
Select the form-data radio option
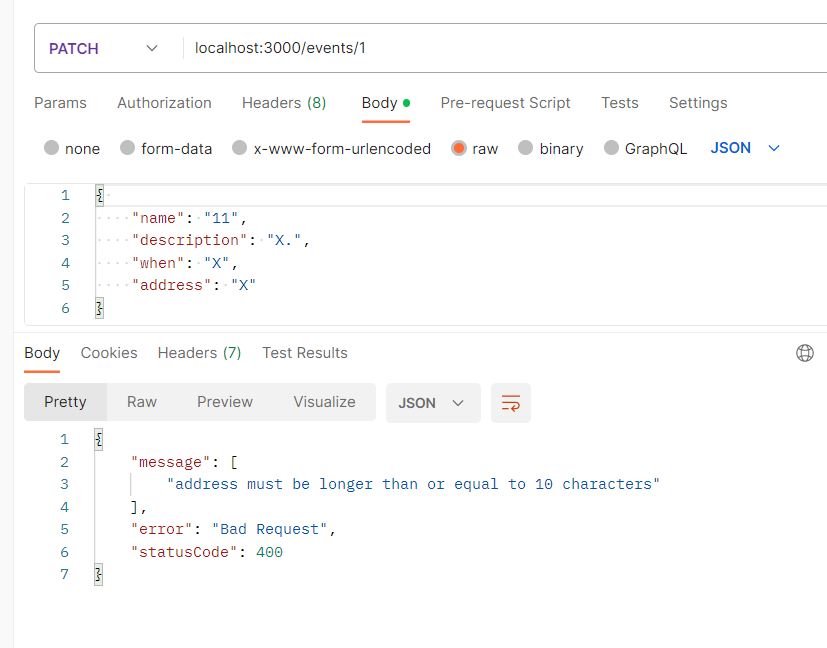tap(128, 148)
